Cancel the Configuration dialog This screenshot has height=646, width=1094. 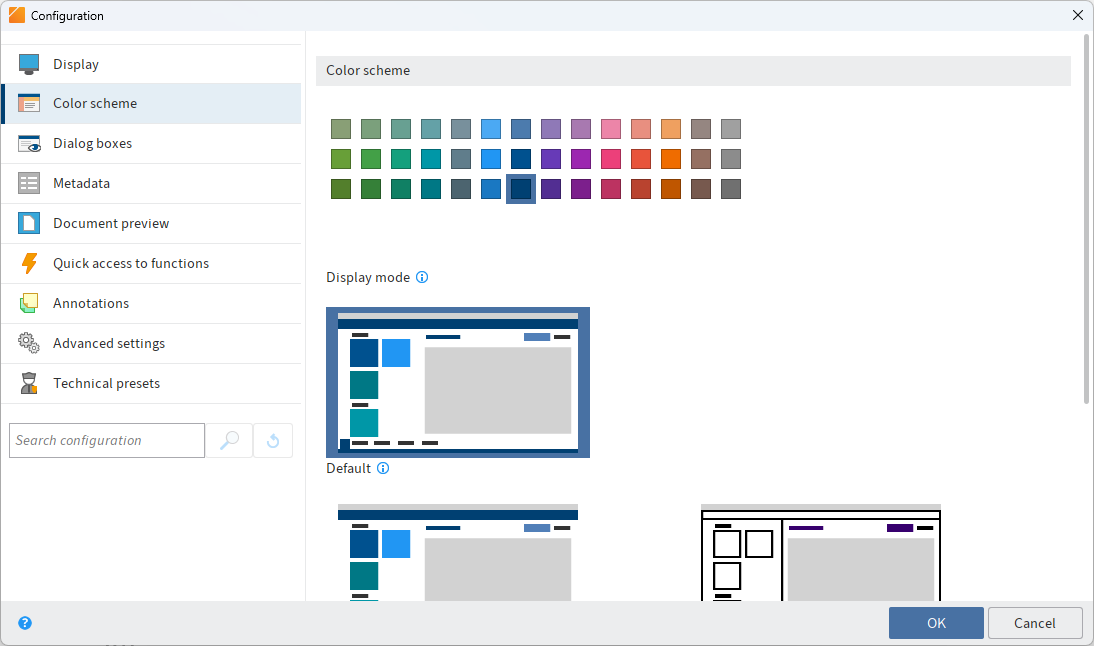(1035, 623)
